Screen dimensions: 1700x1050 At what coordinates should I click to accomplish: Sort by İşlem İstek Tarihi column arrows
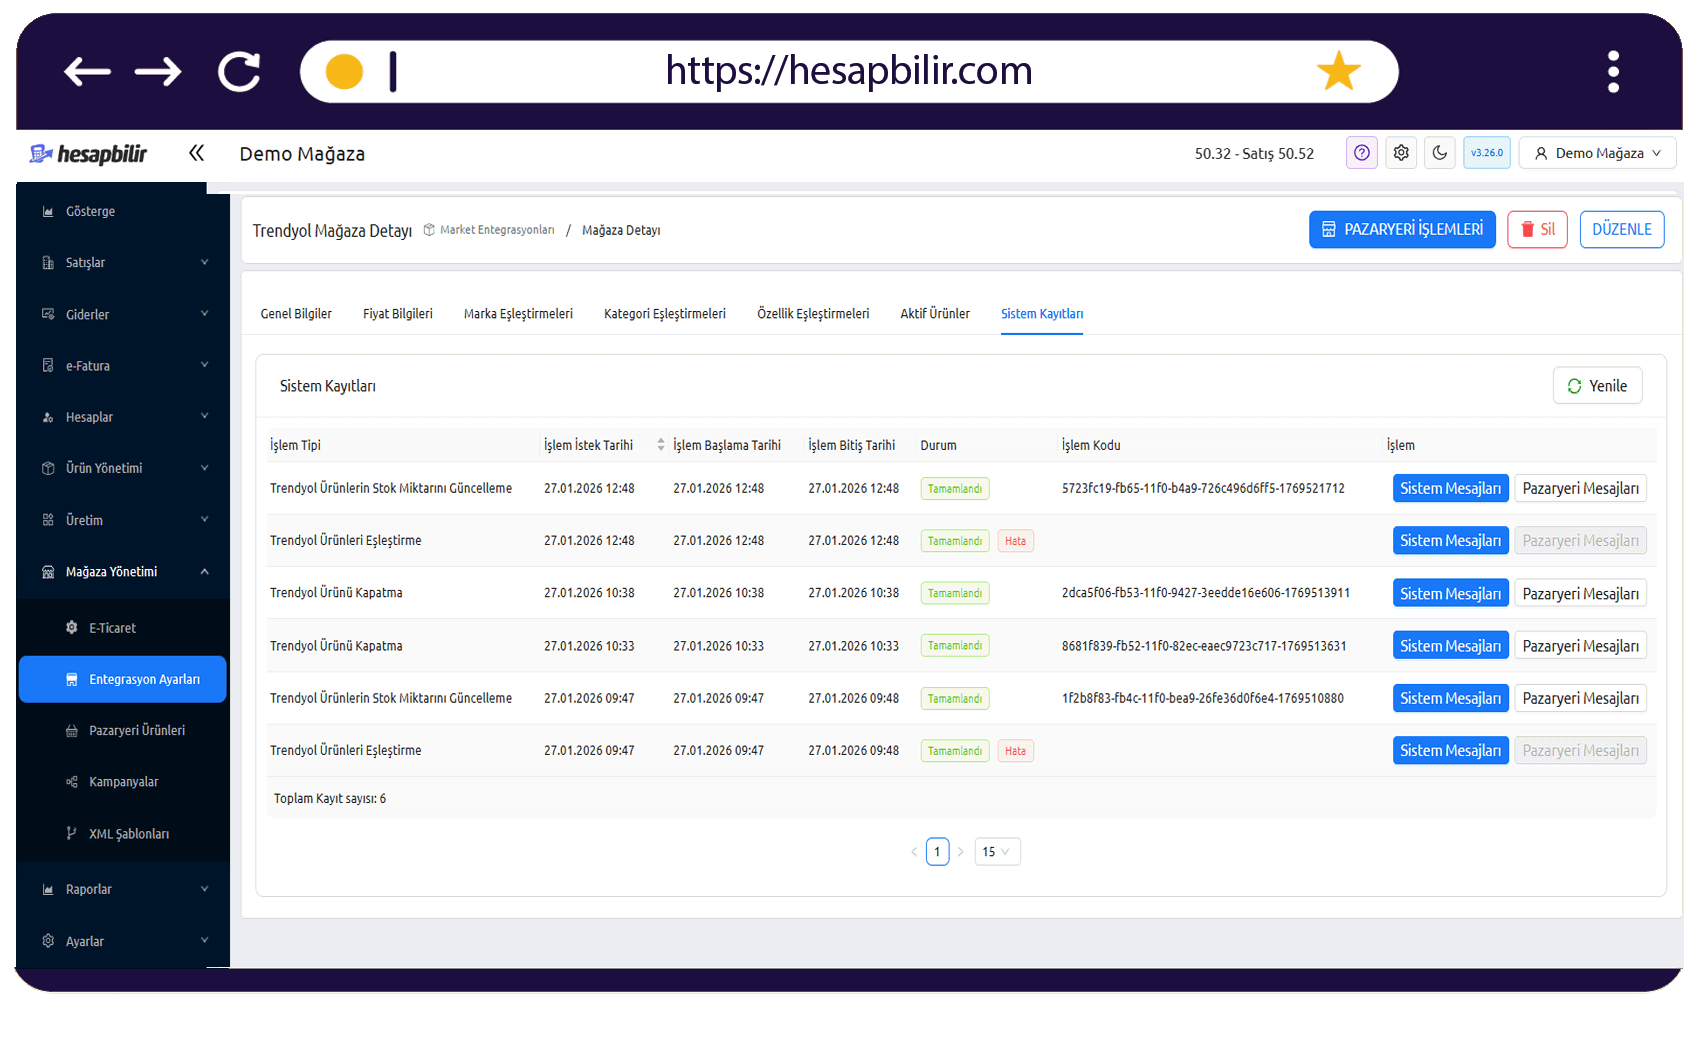coord(661,445)
